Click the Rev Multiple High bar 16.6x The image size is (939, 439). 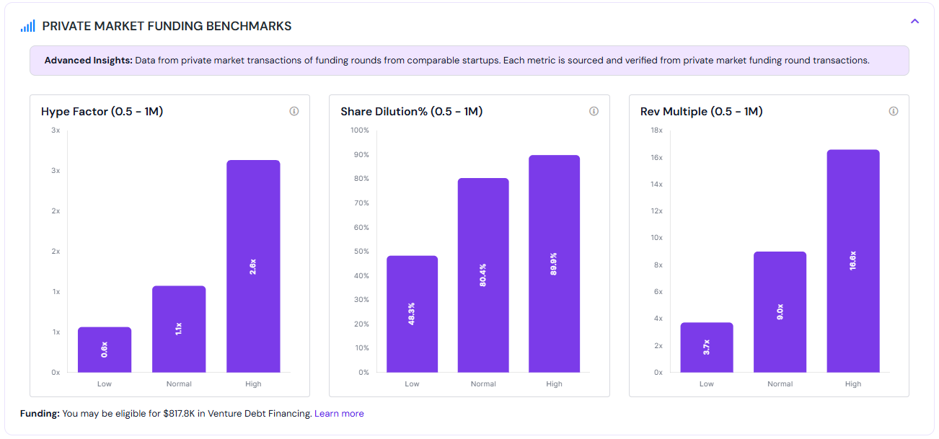[x=853, y=261]
